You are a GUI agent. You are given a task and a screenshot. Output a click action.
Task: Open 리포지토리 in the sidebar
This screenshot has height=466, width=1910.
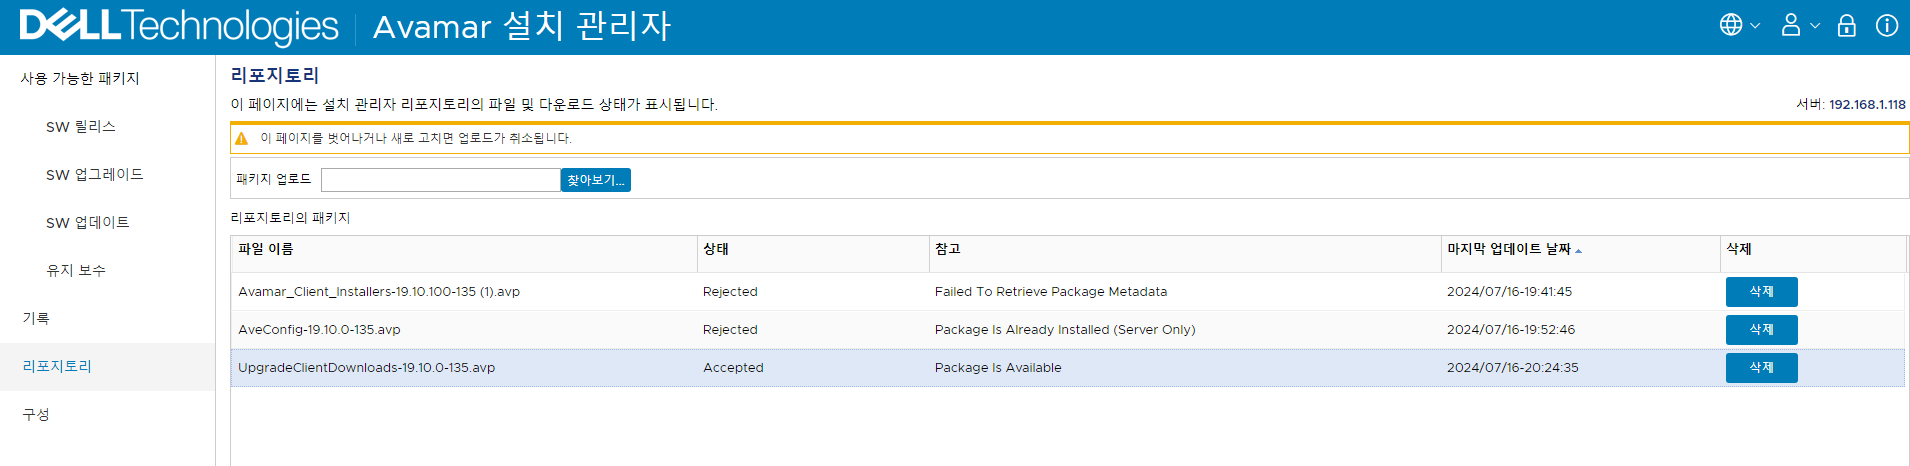click(57, 367)
